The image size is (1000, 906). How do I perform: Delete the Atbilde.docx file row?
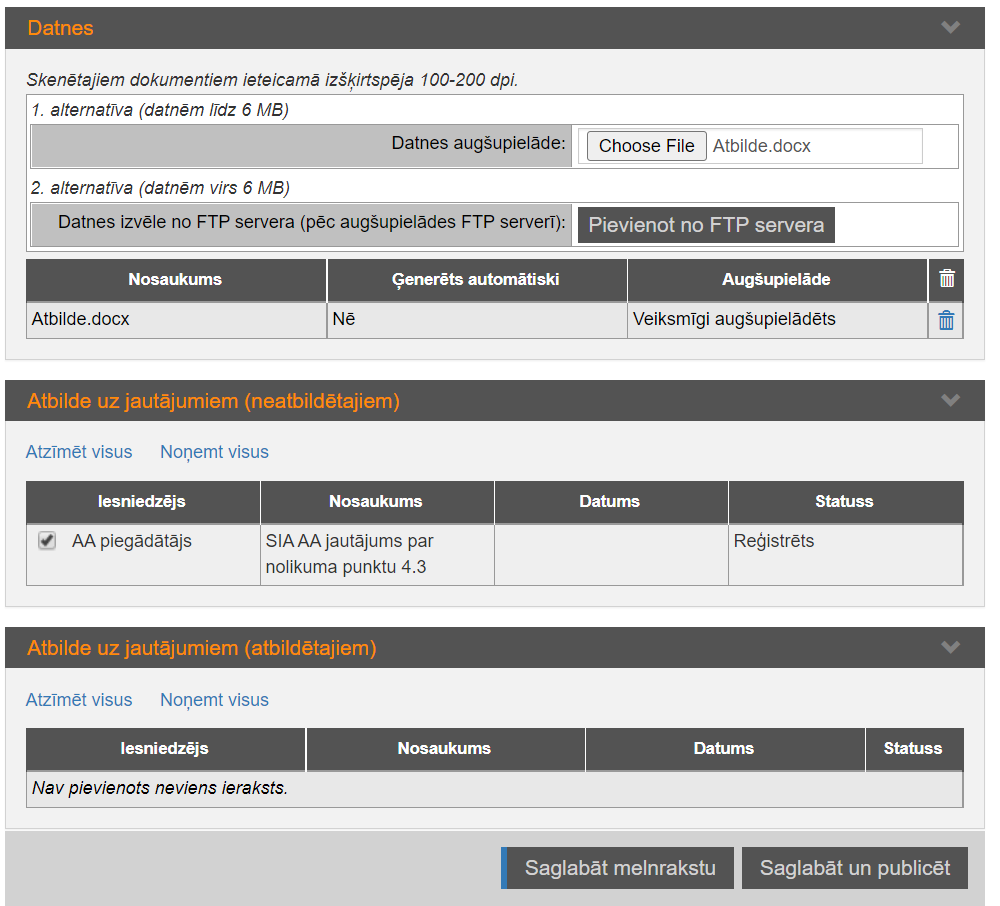[946, 321]
